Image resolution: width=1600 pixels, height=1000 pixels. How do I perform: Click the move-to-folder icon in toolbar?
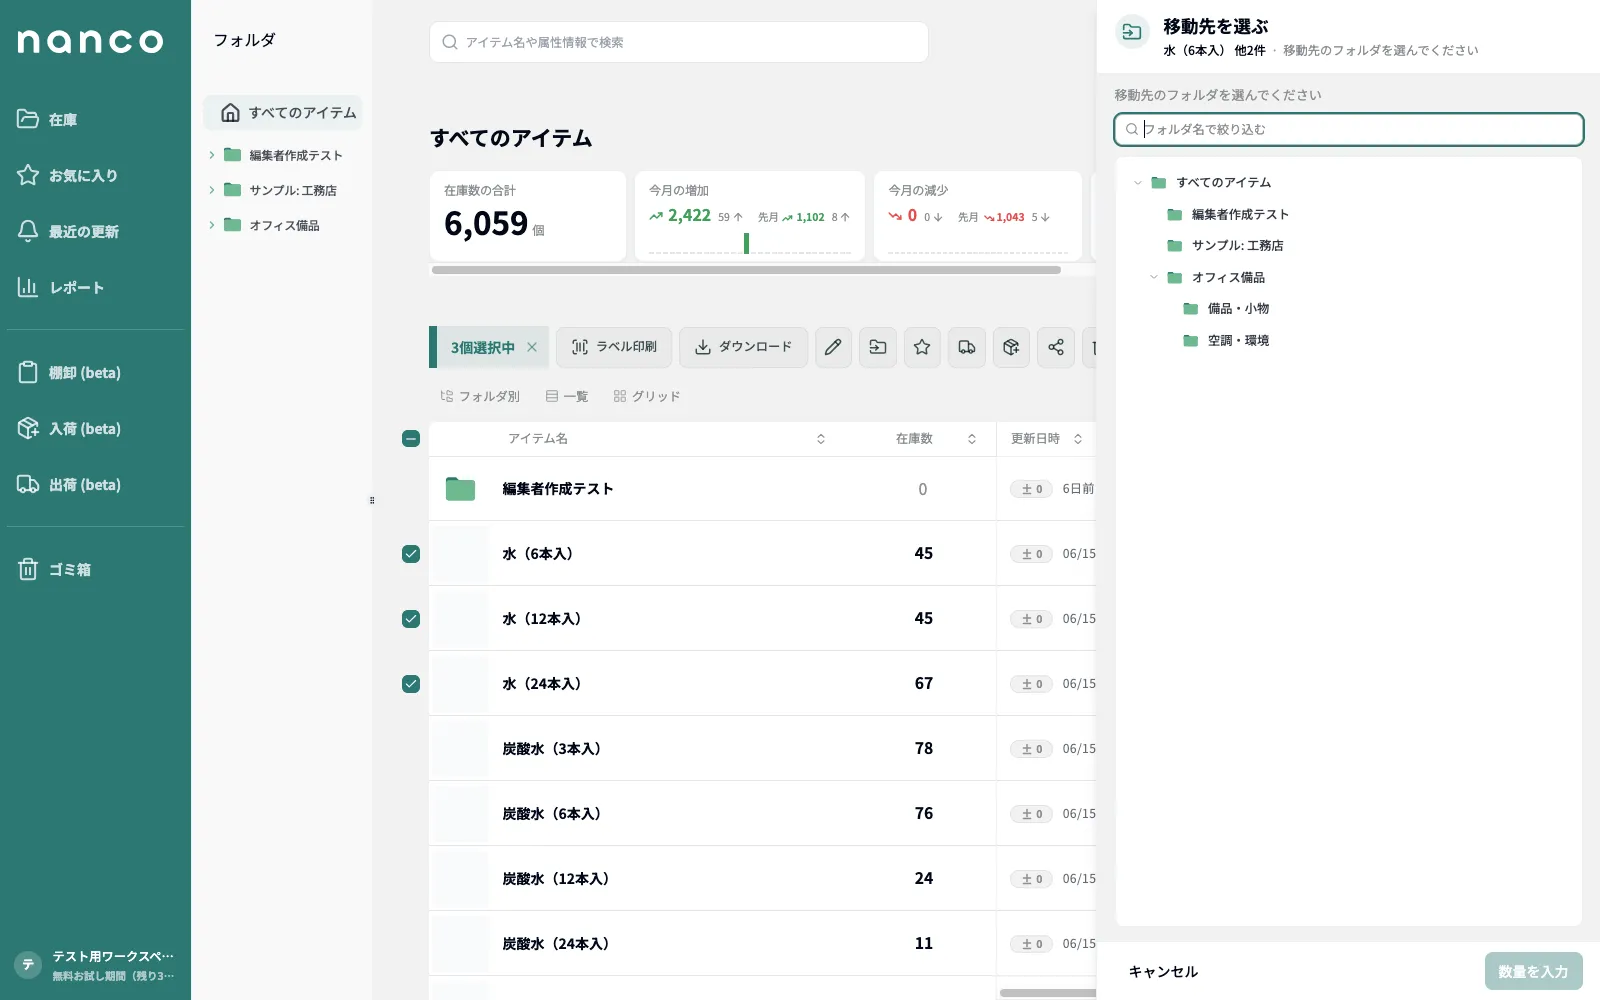[877, 347]
